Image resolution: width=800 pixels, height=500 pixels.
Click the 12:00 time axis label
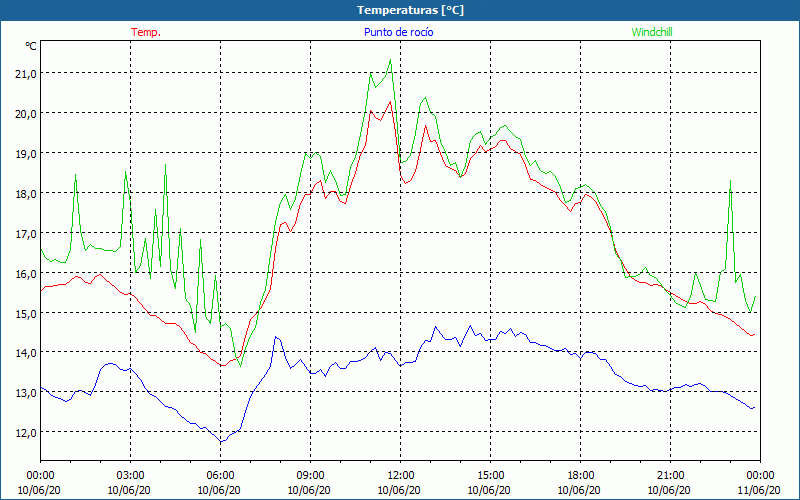click(x=399, y=476)
